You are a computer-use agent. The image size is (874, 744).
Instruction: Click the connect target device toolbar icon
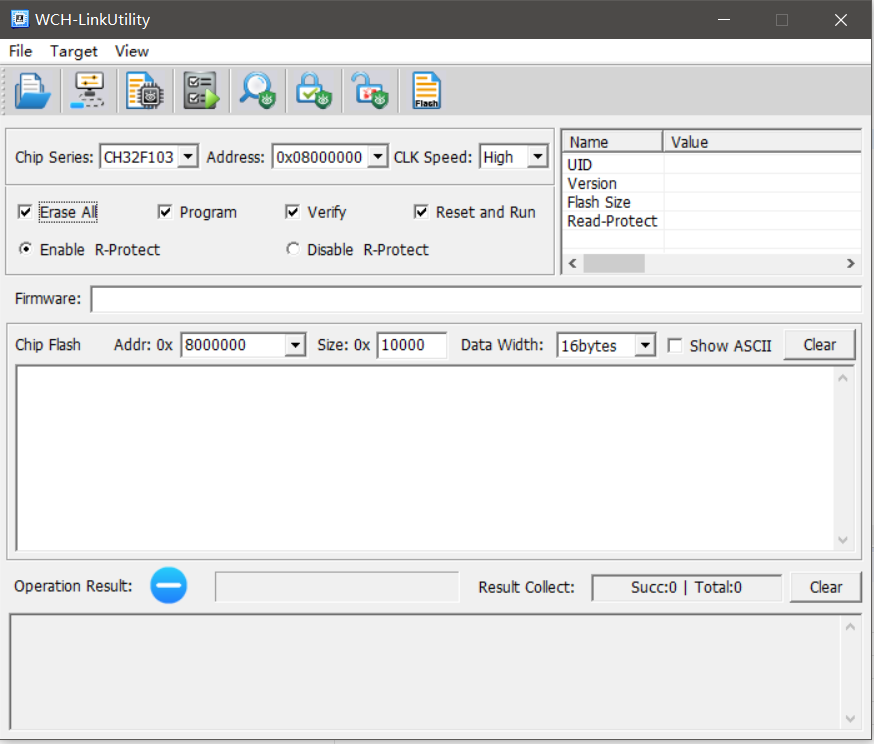89,91
